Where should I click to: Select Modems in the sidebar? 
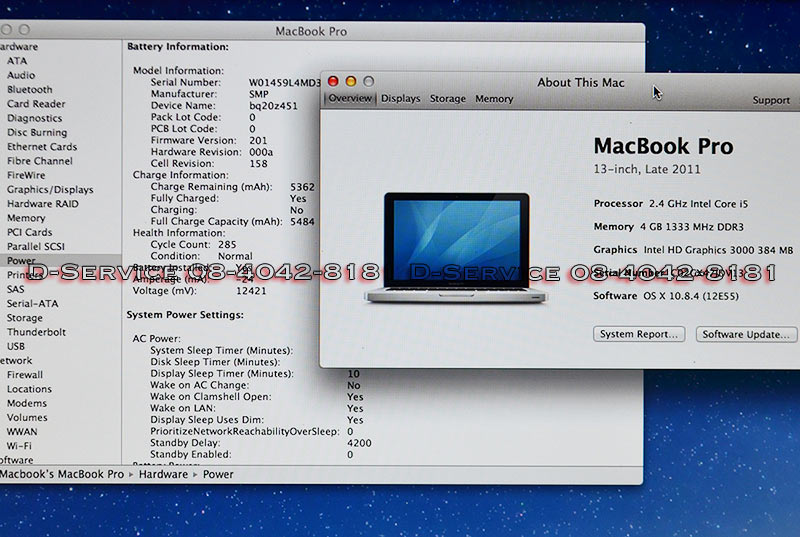click(x=27, y=403)
